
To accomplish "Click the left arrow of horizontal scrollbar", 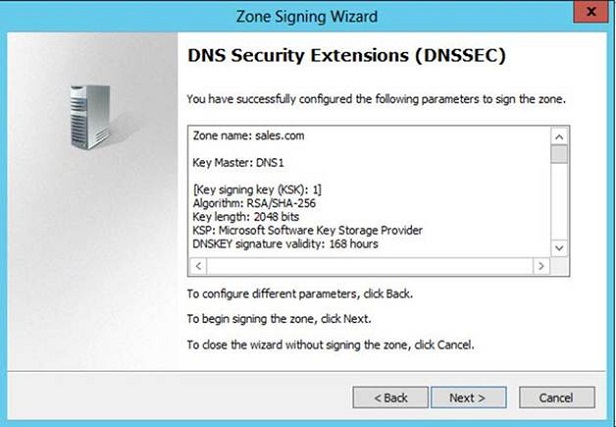I will coord(198,266).
